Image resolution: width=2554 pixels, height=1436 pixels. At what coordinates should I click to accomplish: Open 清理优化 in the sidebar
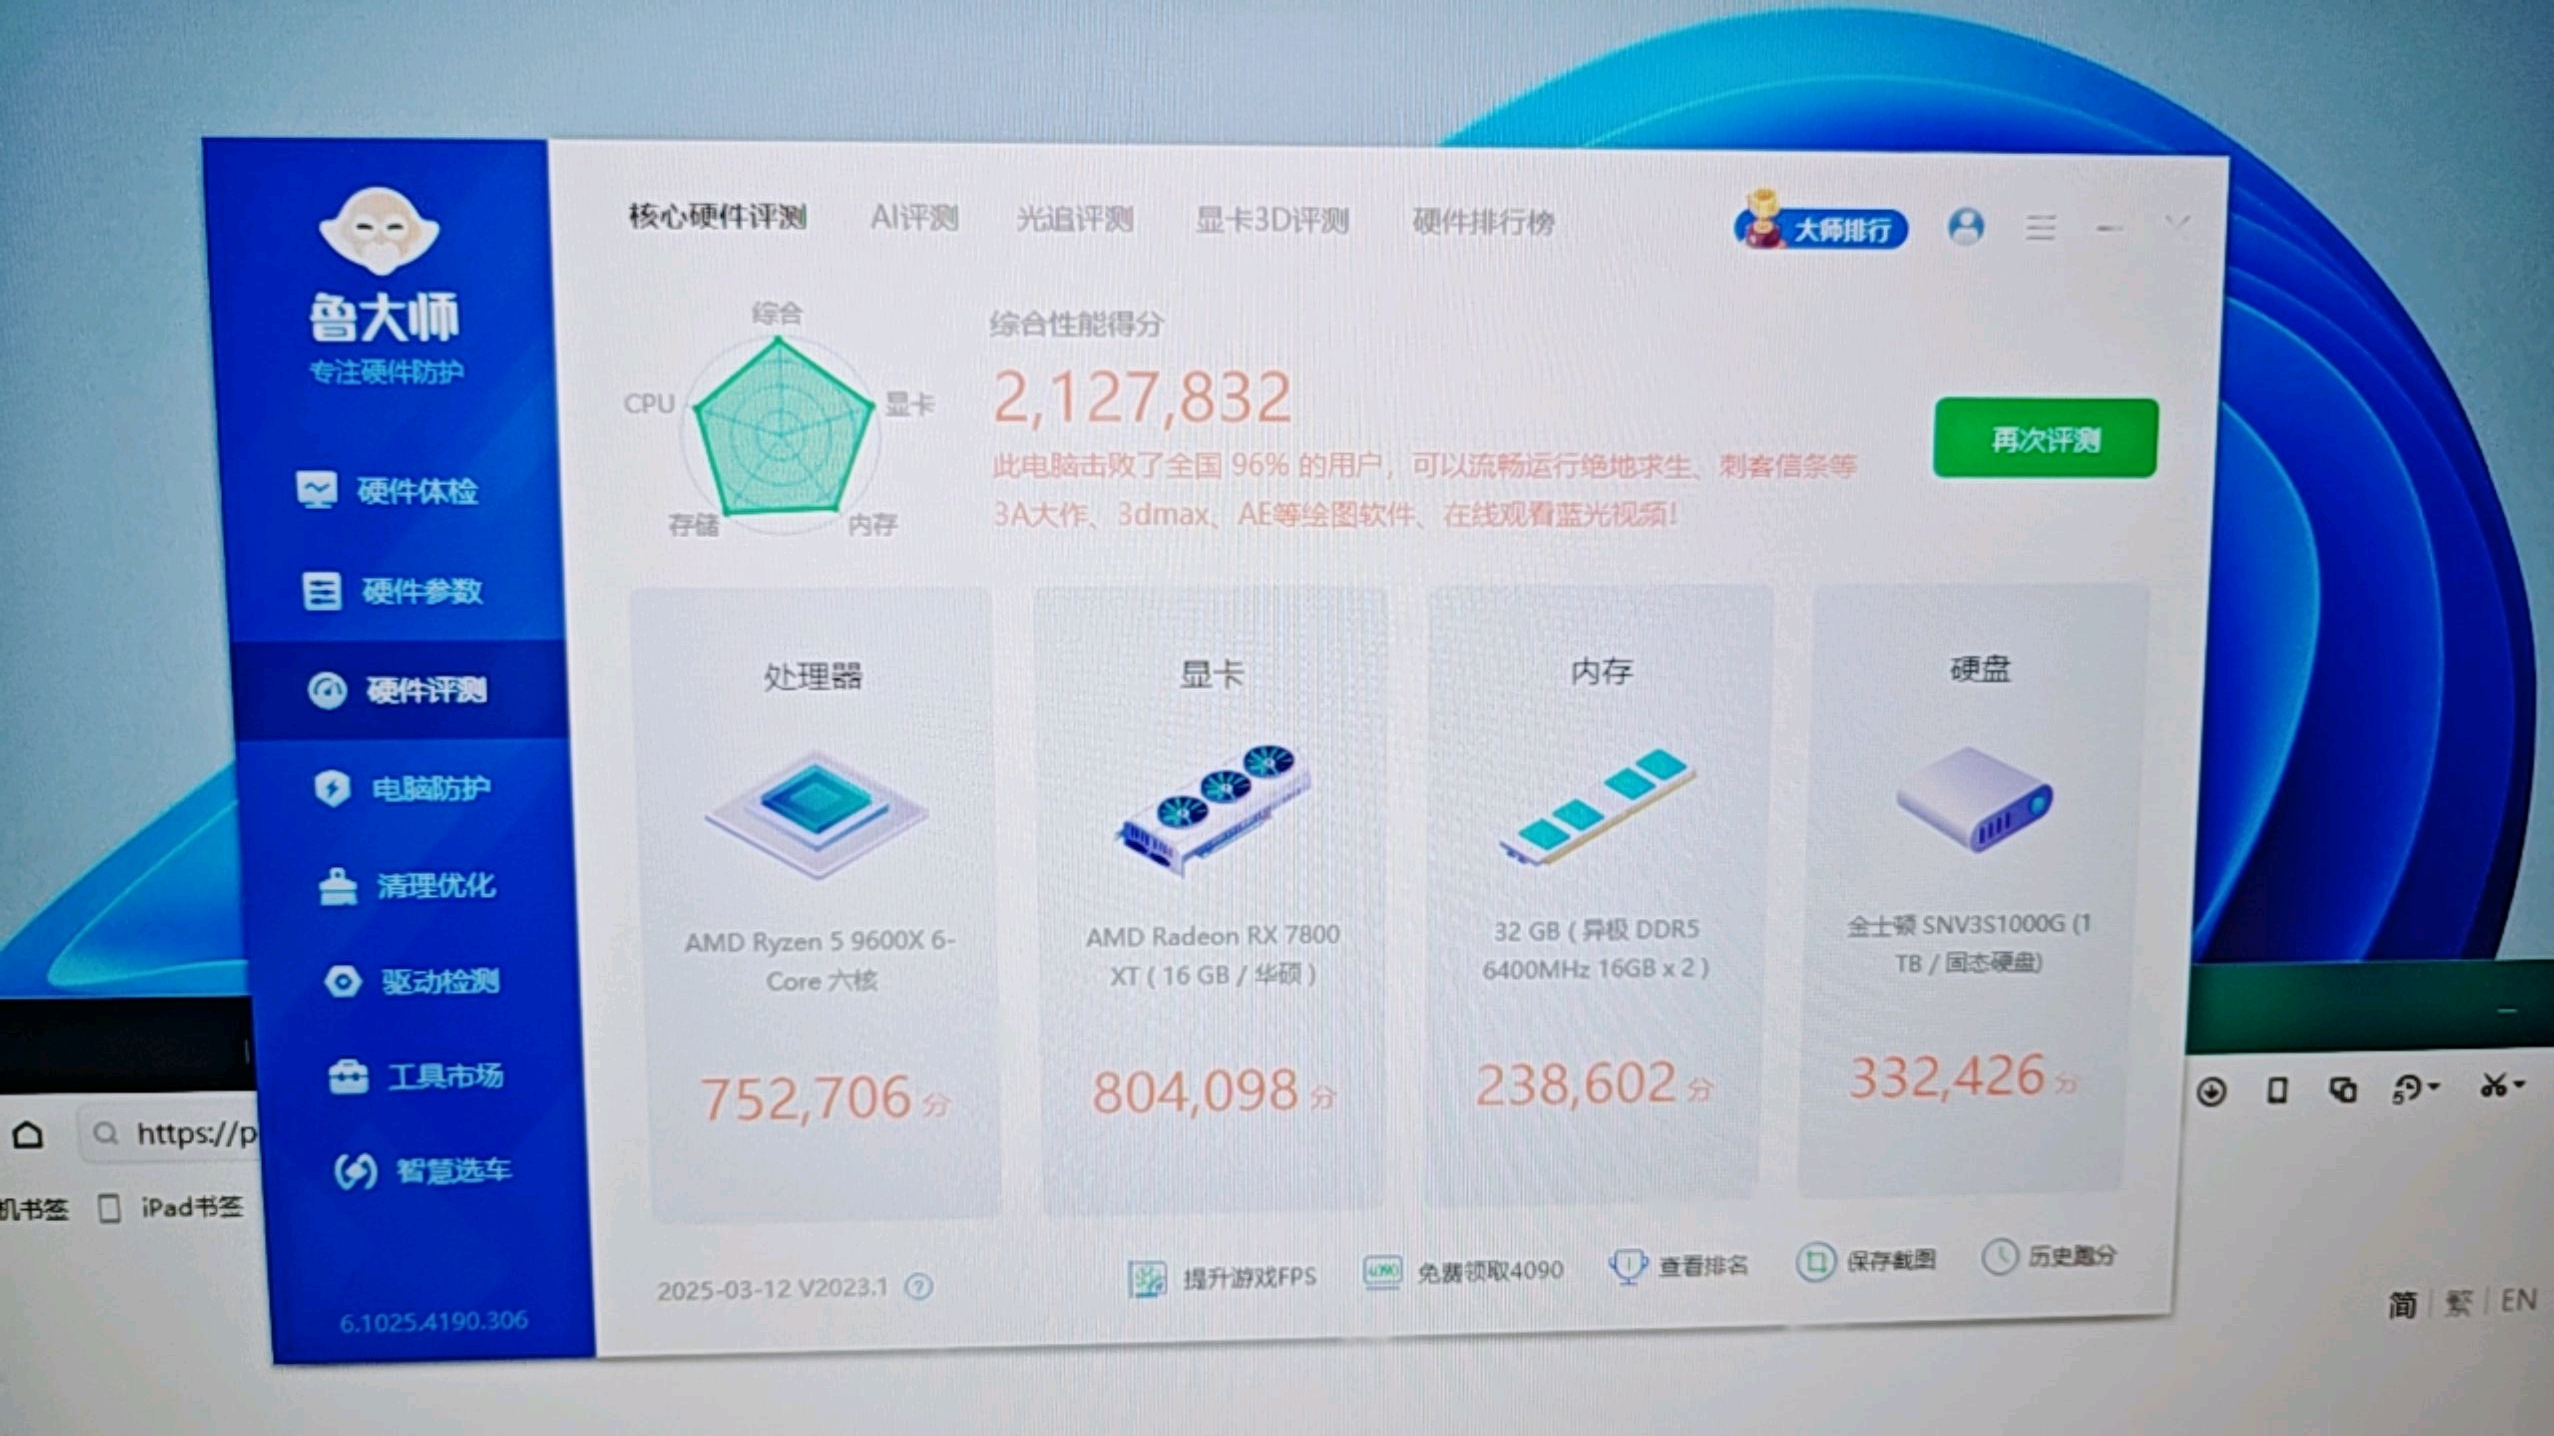(408, 885)
